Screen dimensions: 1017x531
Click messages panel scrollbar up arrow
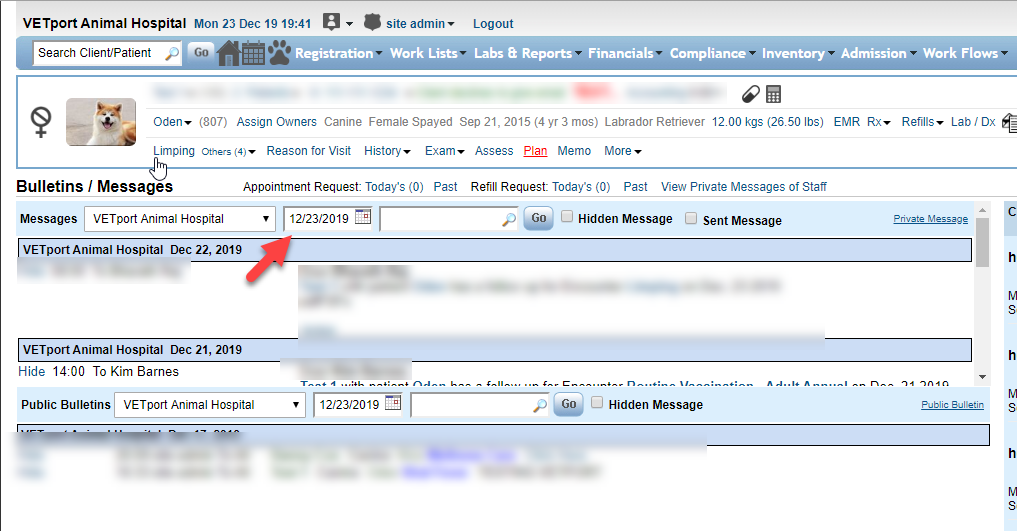[x=983, y=210]
